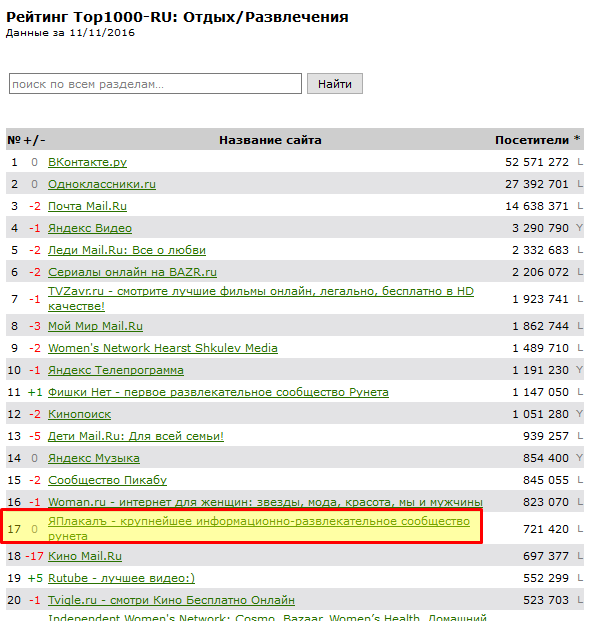Viewport: 594px width, 621px height.
Task: Open the Rutube - лучшее видео link
Action: pos(122,578)
